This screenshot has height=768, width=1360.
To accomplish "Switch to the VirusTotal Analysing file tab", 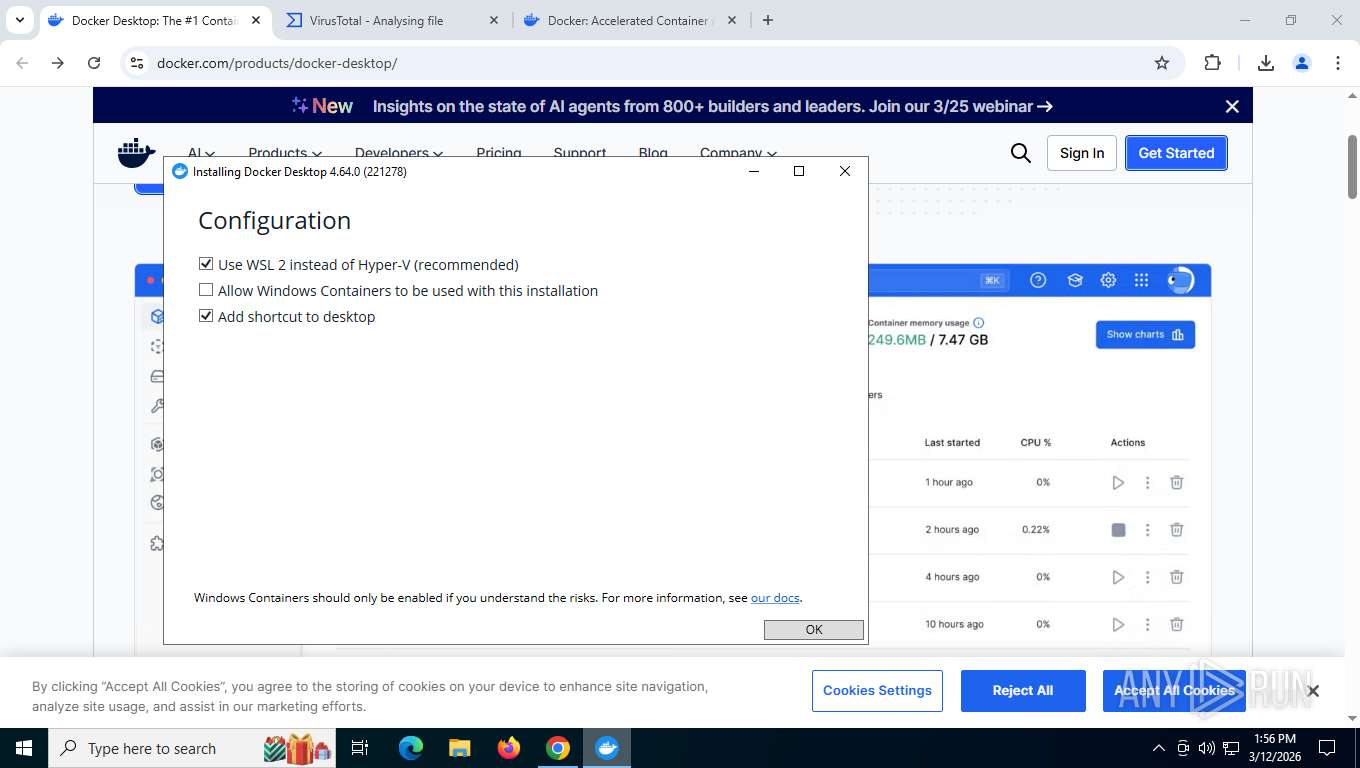I will click(394, 20).
